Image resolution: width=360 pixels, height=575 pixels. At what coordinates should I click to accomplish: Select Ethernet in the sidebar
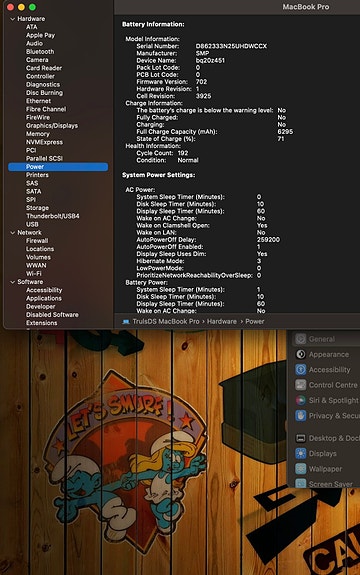tap(38, 101)
